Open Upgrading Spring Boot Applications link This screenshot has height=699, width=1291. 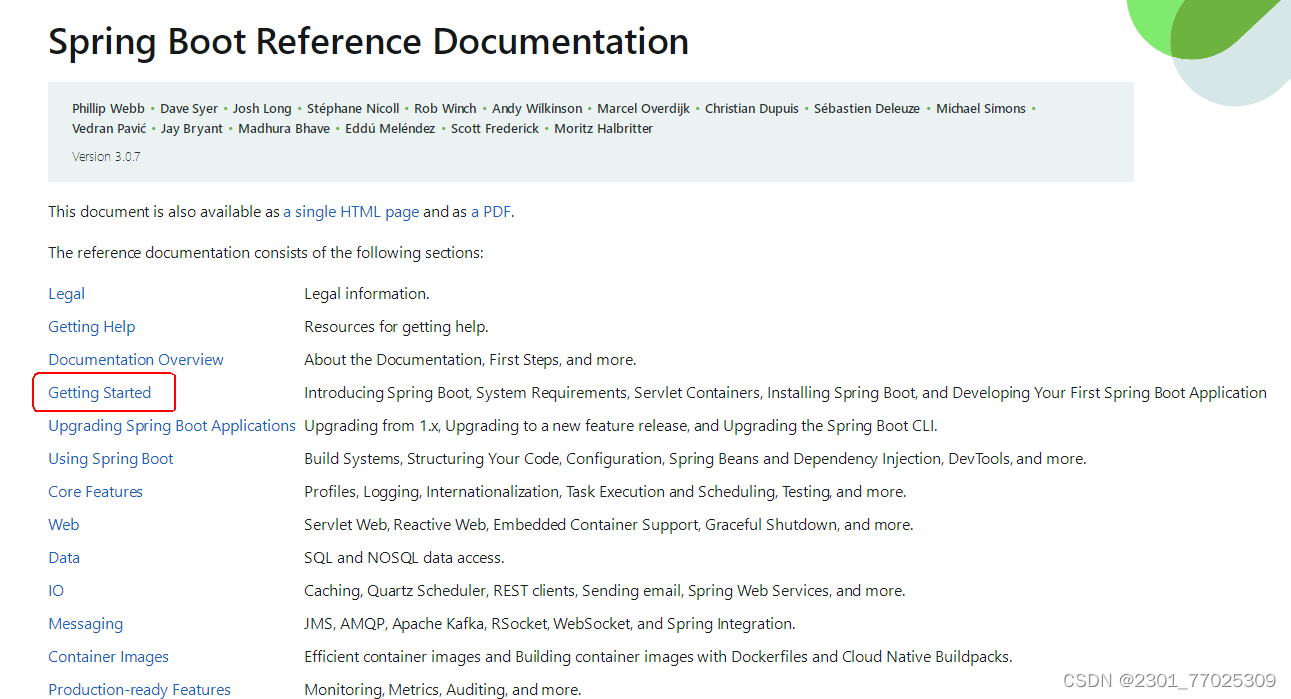(172, 426)
